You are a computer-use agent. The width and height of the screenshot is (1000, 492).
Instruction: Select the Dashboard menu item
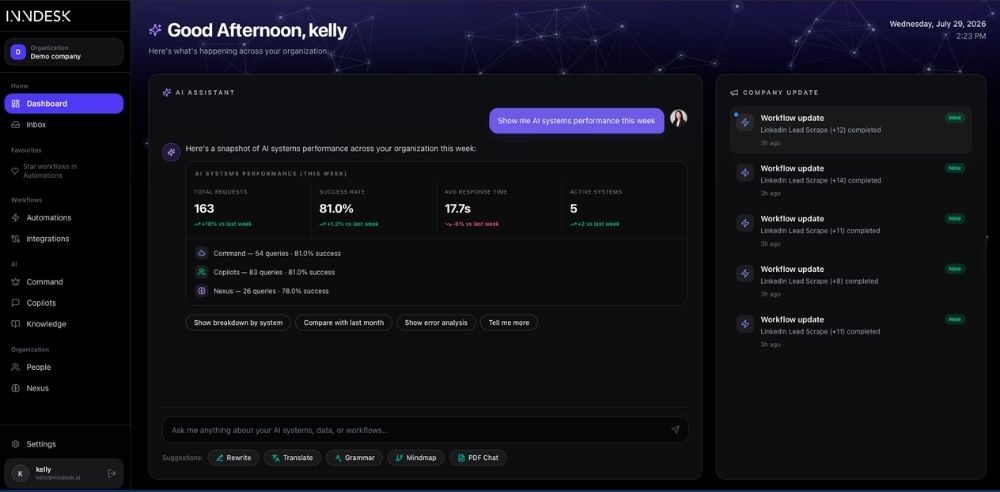[x=64, y=103]
